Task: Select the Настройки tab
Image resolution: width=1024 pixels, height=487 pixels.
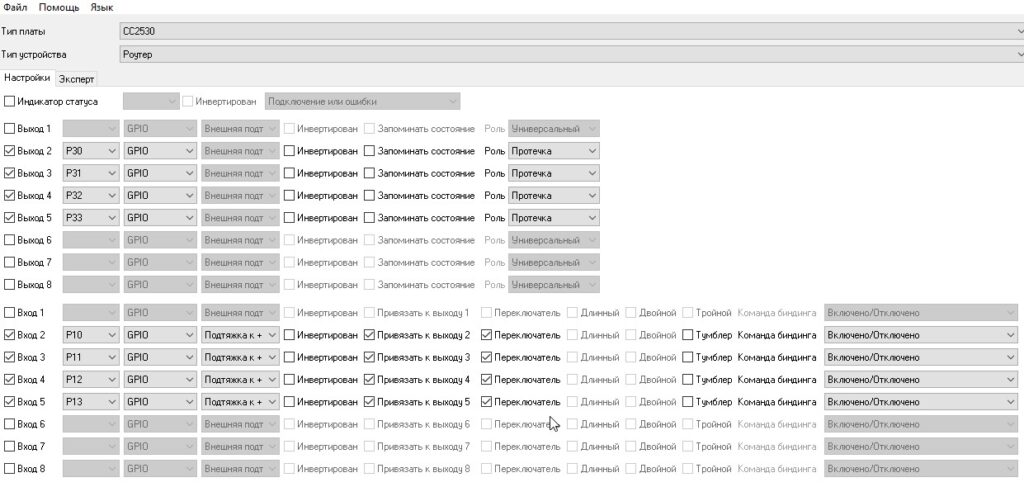Action: tap(26, 77)
